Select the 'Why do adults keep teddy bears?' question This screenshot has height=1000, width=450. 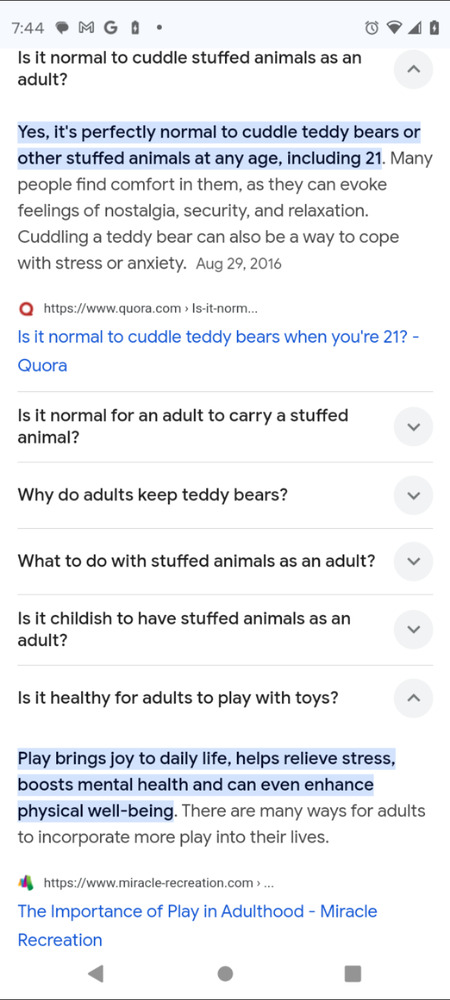(153, 495)
